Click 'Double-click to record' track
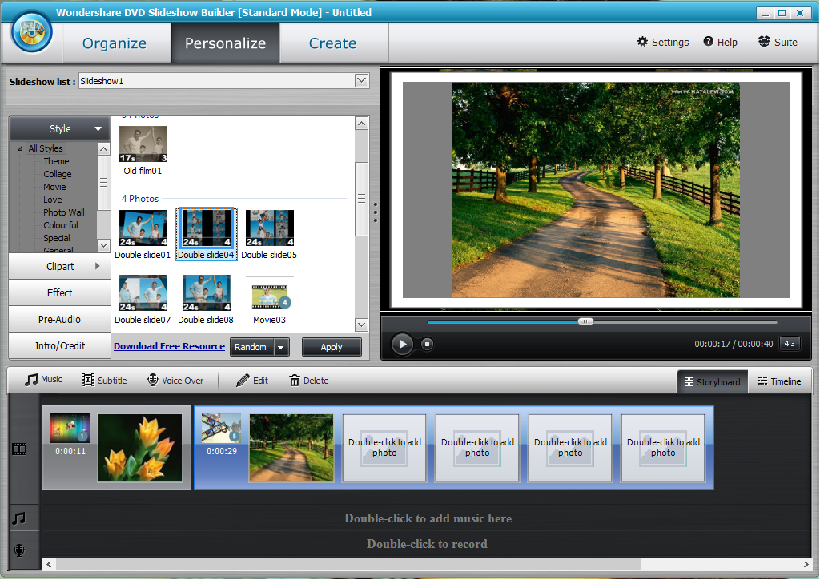This screenshot has height=579, width=819. click(428, 544)
